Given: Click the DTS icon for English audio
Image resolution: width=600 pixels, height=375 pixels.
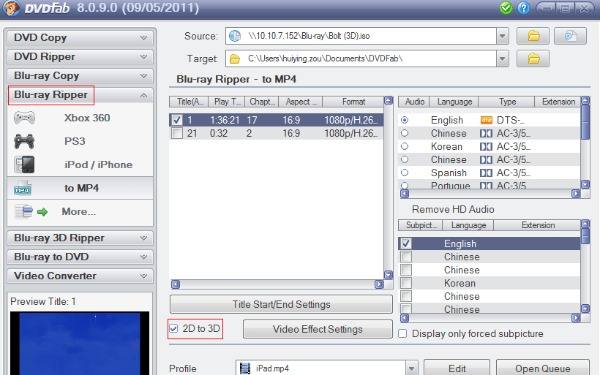Looking at the screenshot, I should click(x=486, y=120).
